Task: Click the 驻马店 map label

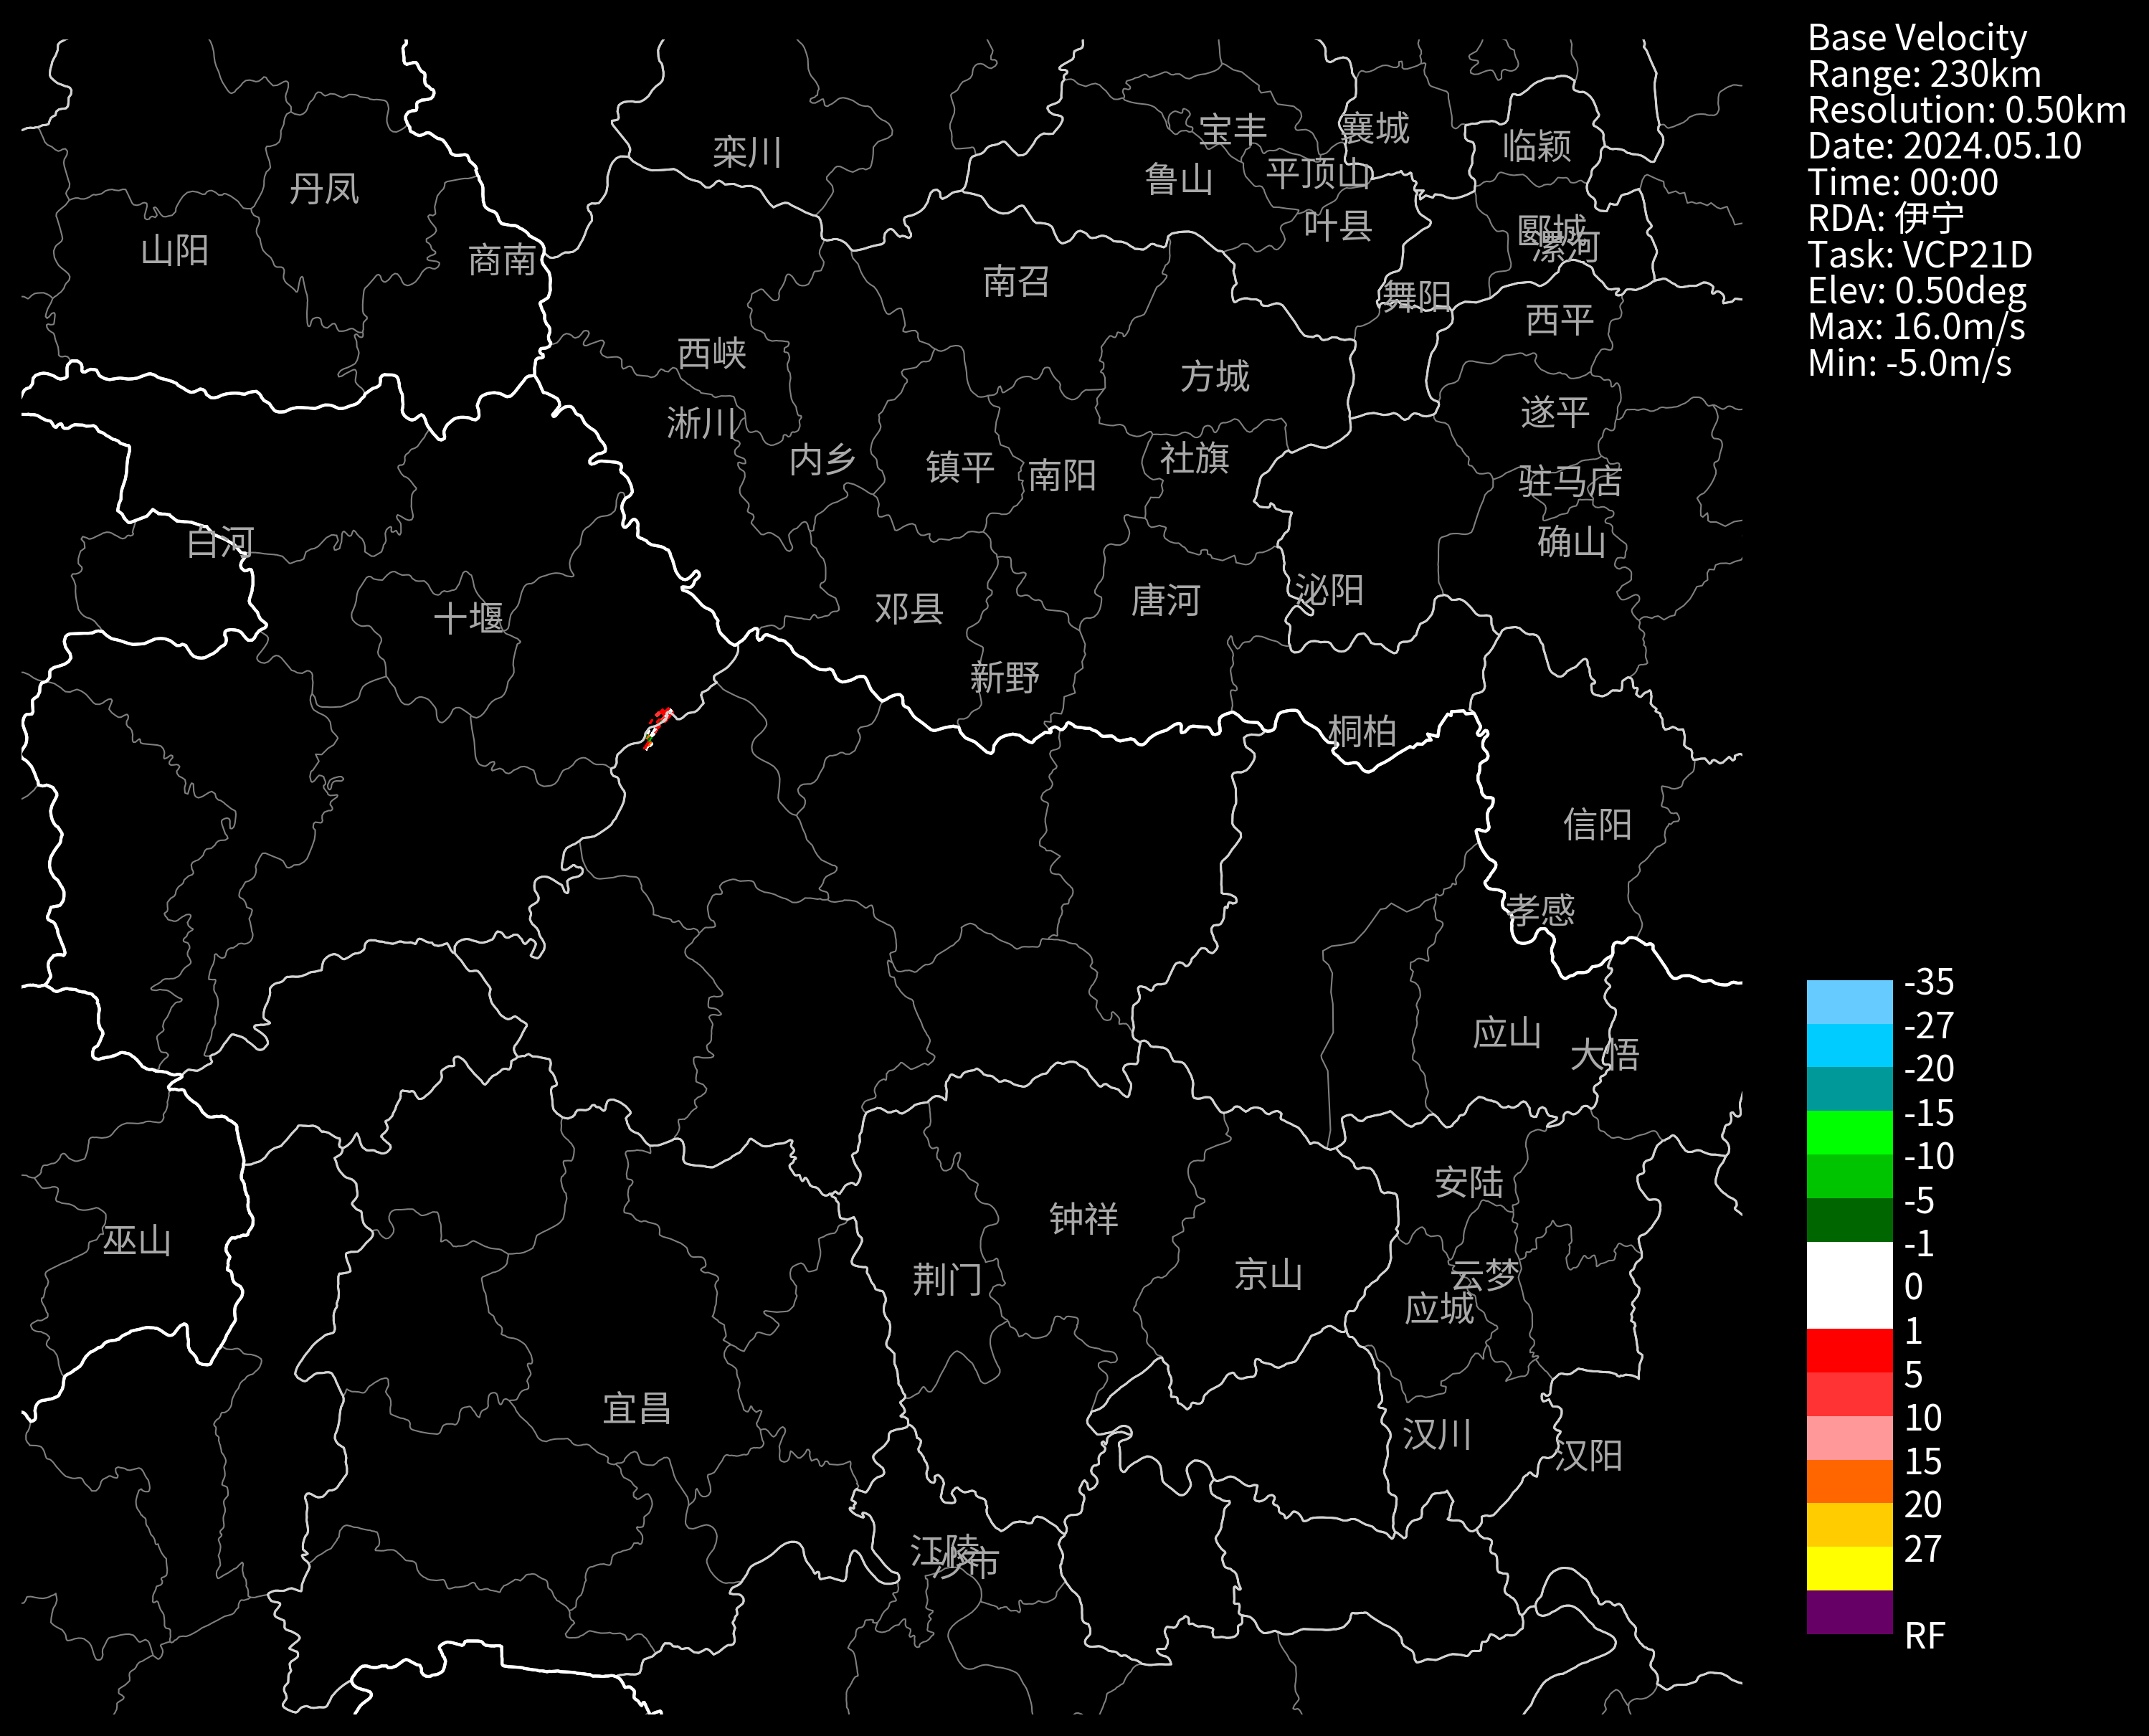Action: coord(1570,481)
